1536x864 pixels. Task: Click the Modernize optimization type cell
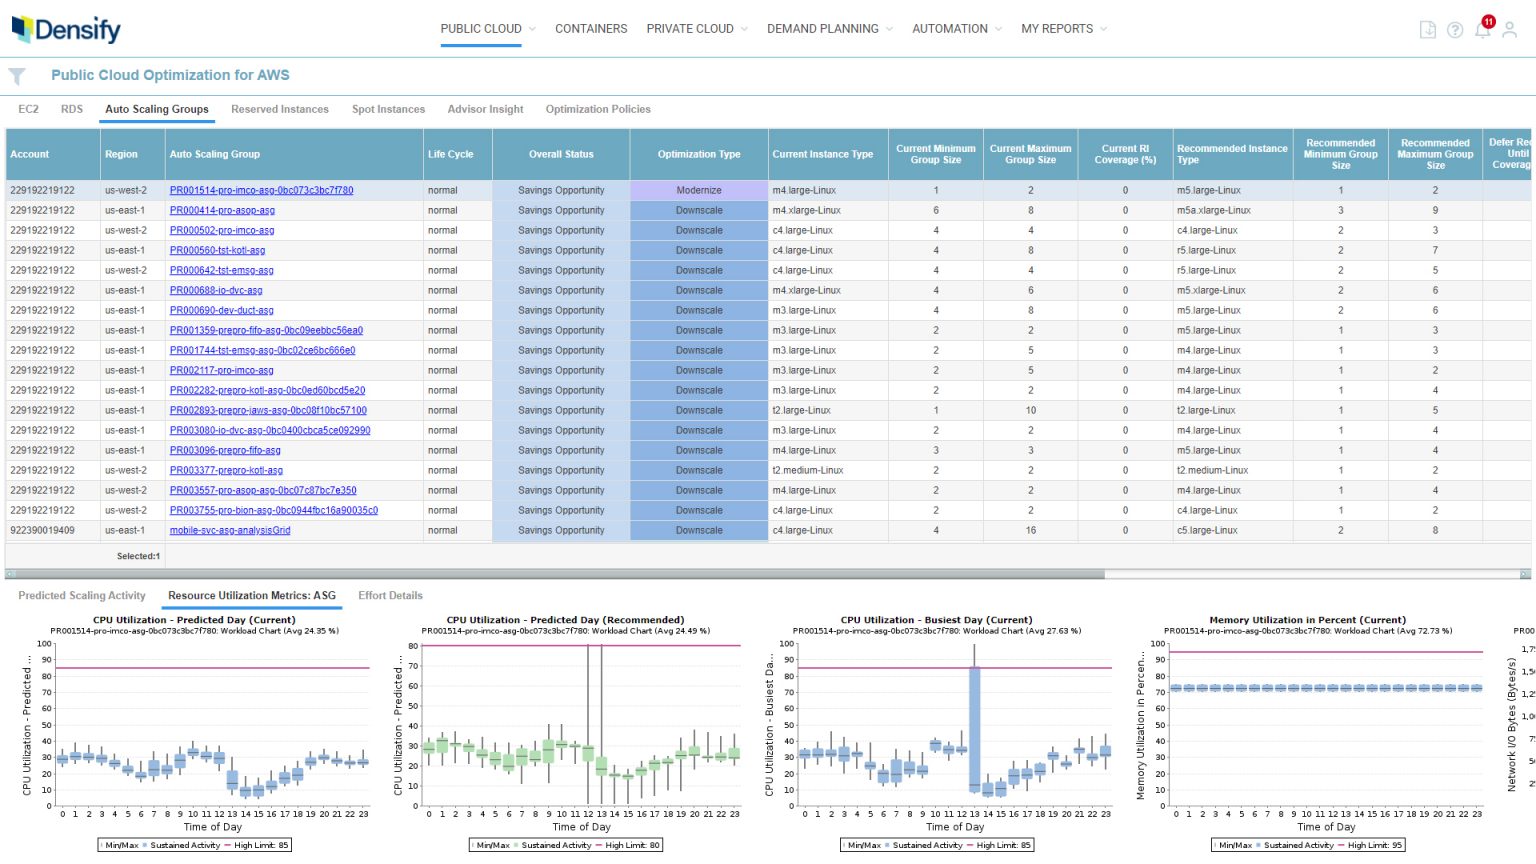(698, 190)
